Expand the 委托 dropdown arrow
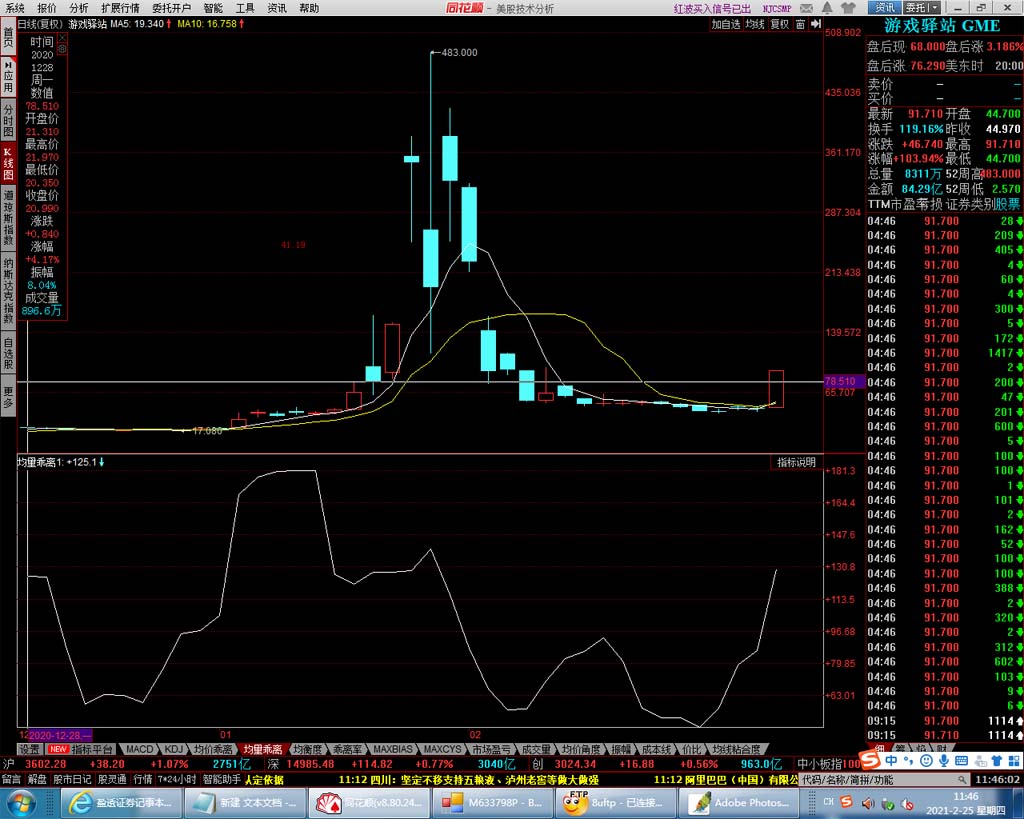1024x819 pixels. click(935, 8)
